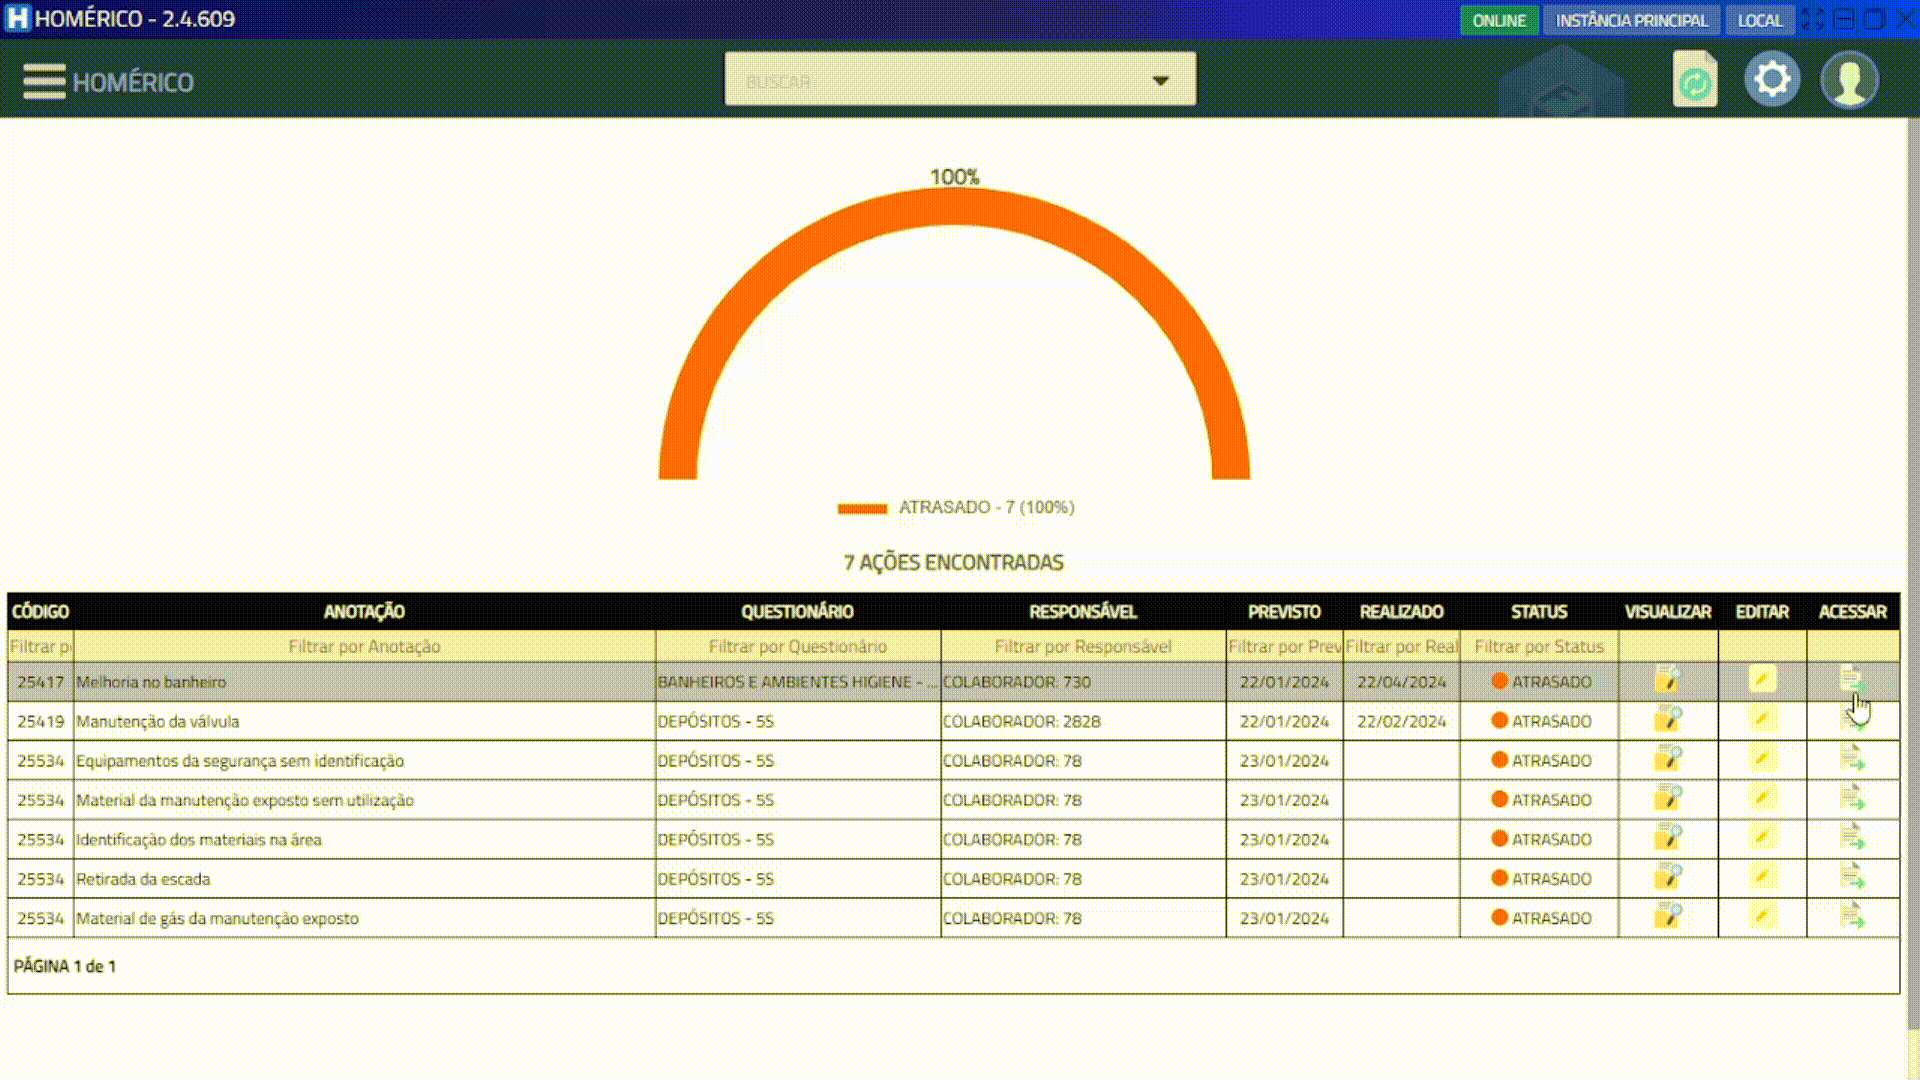
Task: Toggle the ONLINE status indicator
Action: tap(1498, 20)
